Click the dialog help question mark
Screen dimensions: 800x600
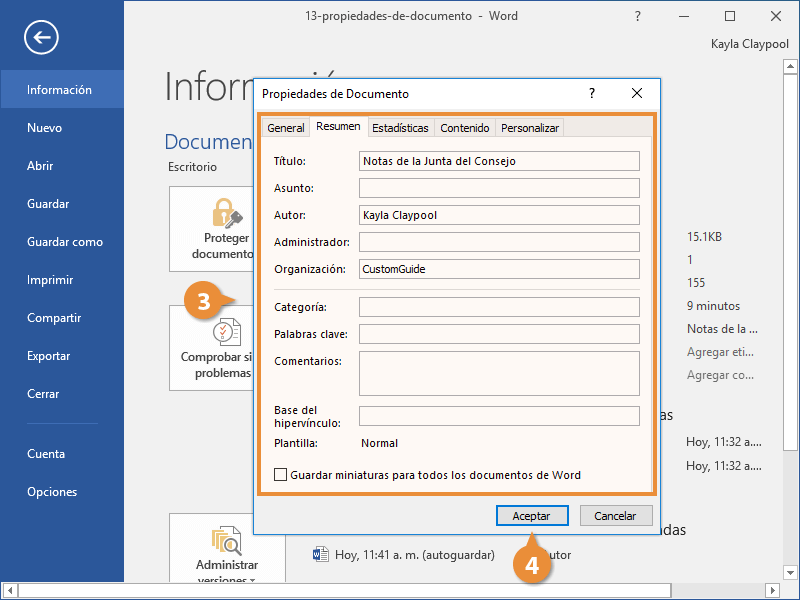(592, 93)
